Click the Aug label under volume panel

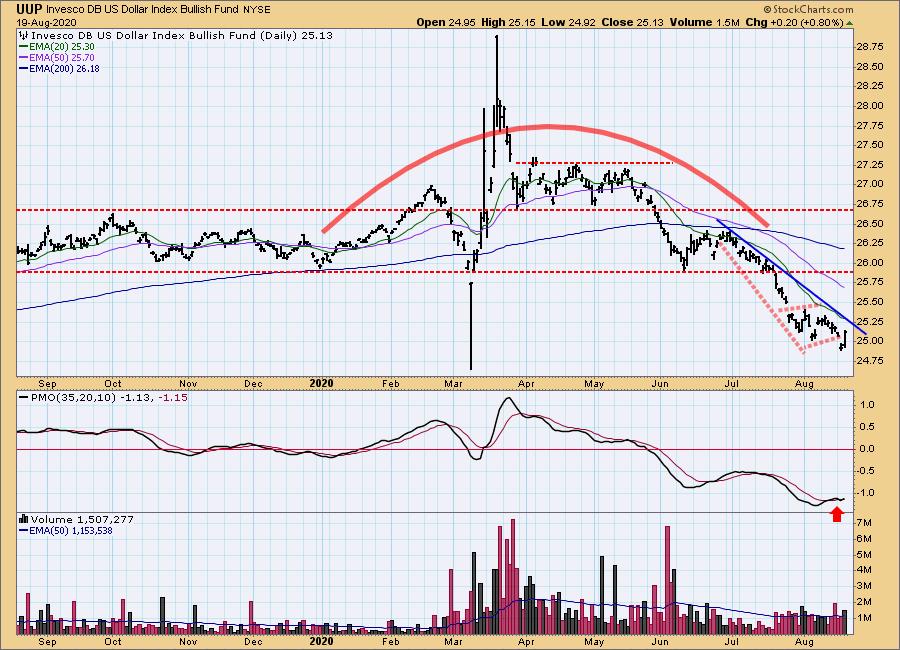click(x=805, y=641)
